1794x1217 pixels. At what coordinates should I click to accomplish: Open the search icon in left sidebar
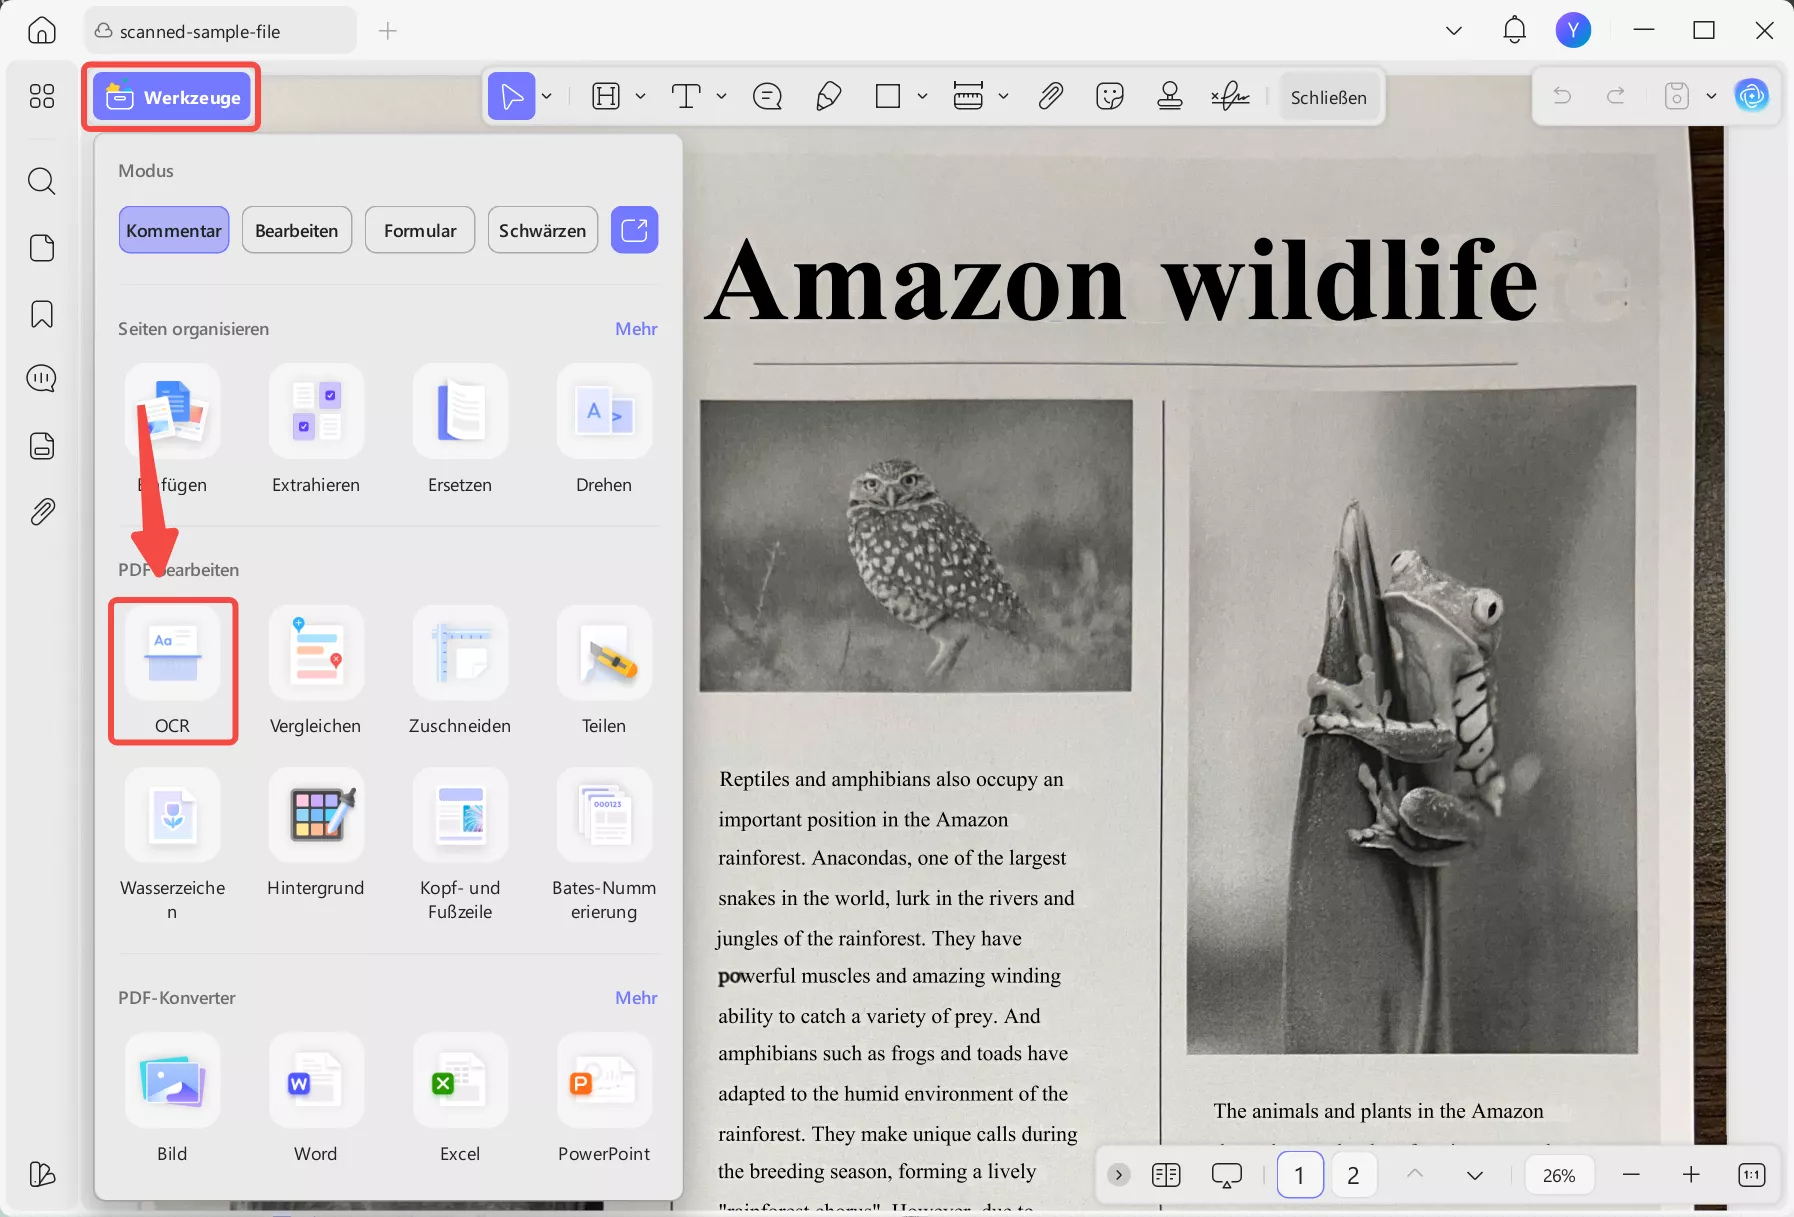[x=42, y=181]
